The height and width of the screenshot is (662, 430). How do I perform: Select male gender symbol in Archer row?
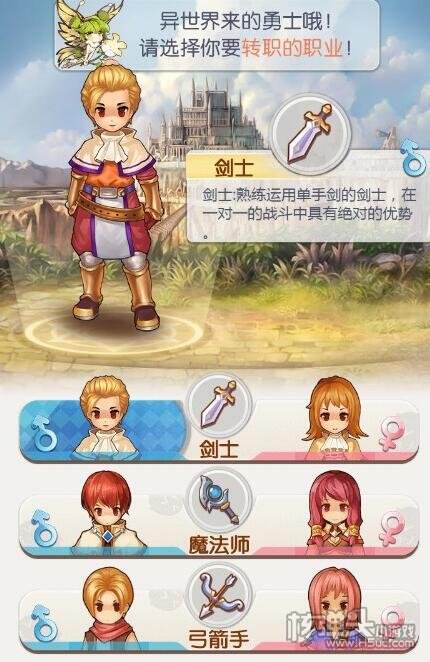pos(44,623)
